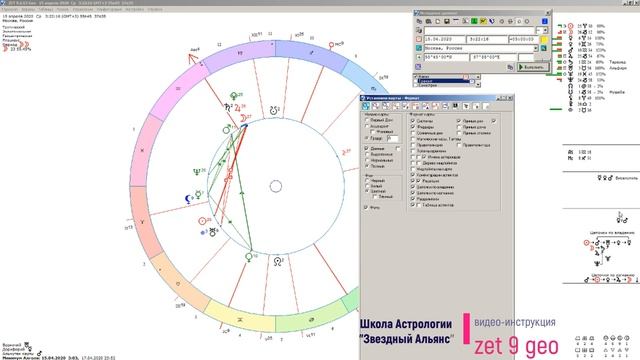Select the Цветной background radio option
Image resolution: width=640 pixels, height=360 pixels.
(367, 191)
